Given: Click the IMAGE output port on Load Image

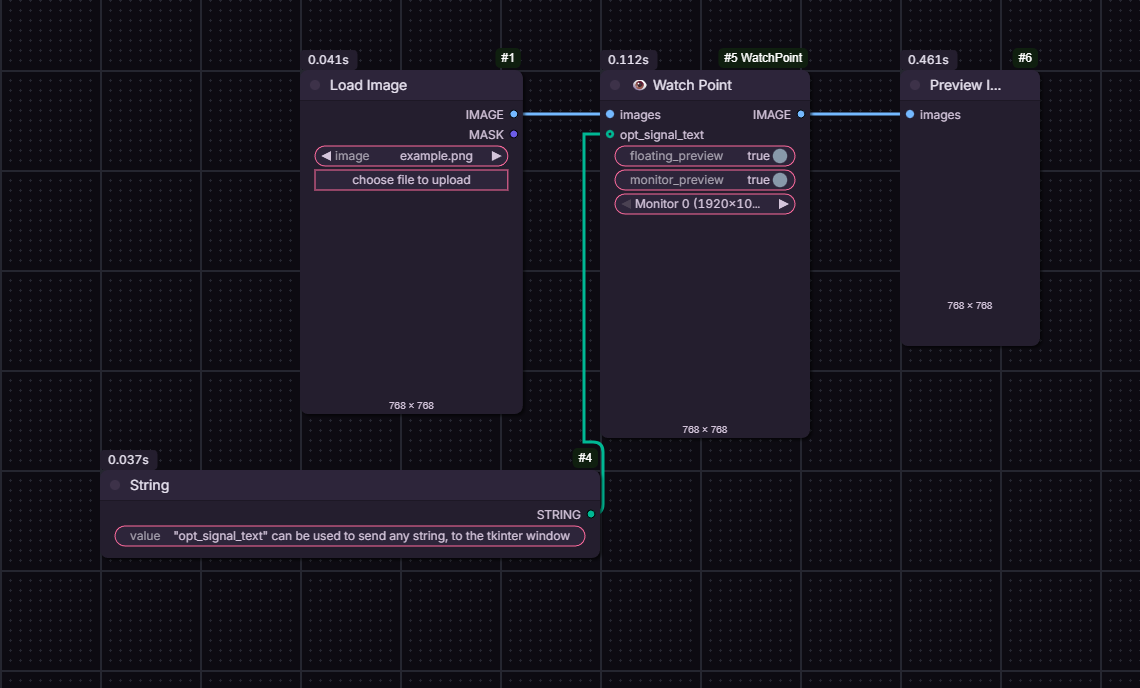Looking at the screenshot, I should click(x=514, y=114).
